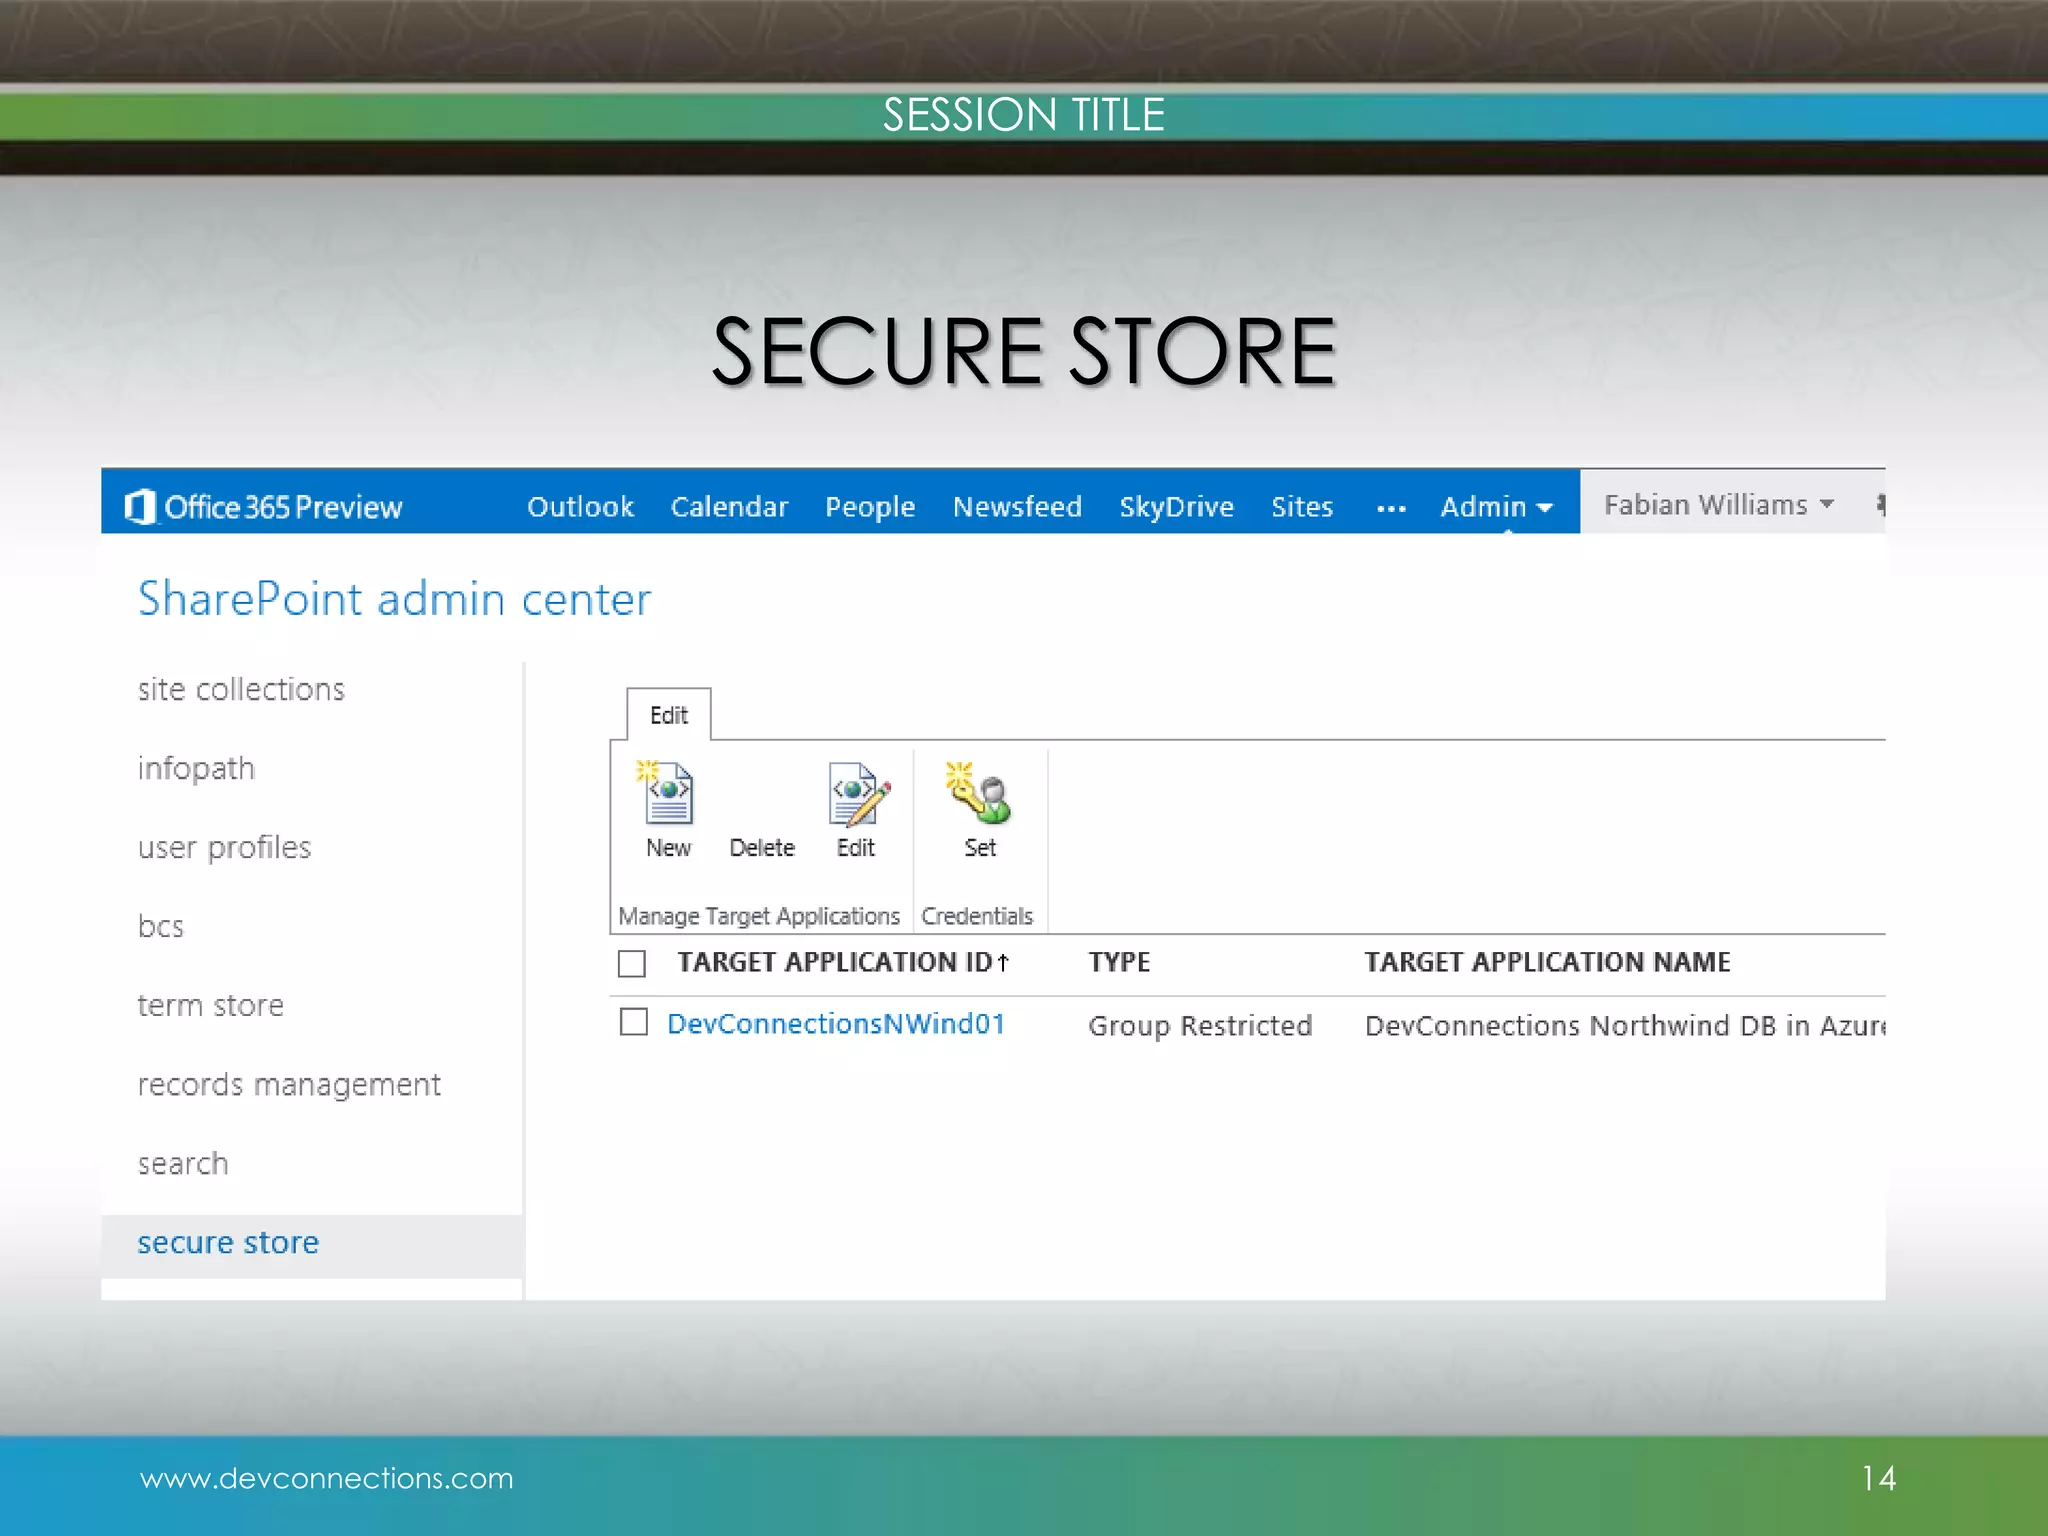Click the TYPE column header
The image size is (2048, 1536).
pyautogui.click(x=1119, y=962)
